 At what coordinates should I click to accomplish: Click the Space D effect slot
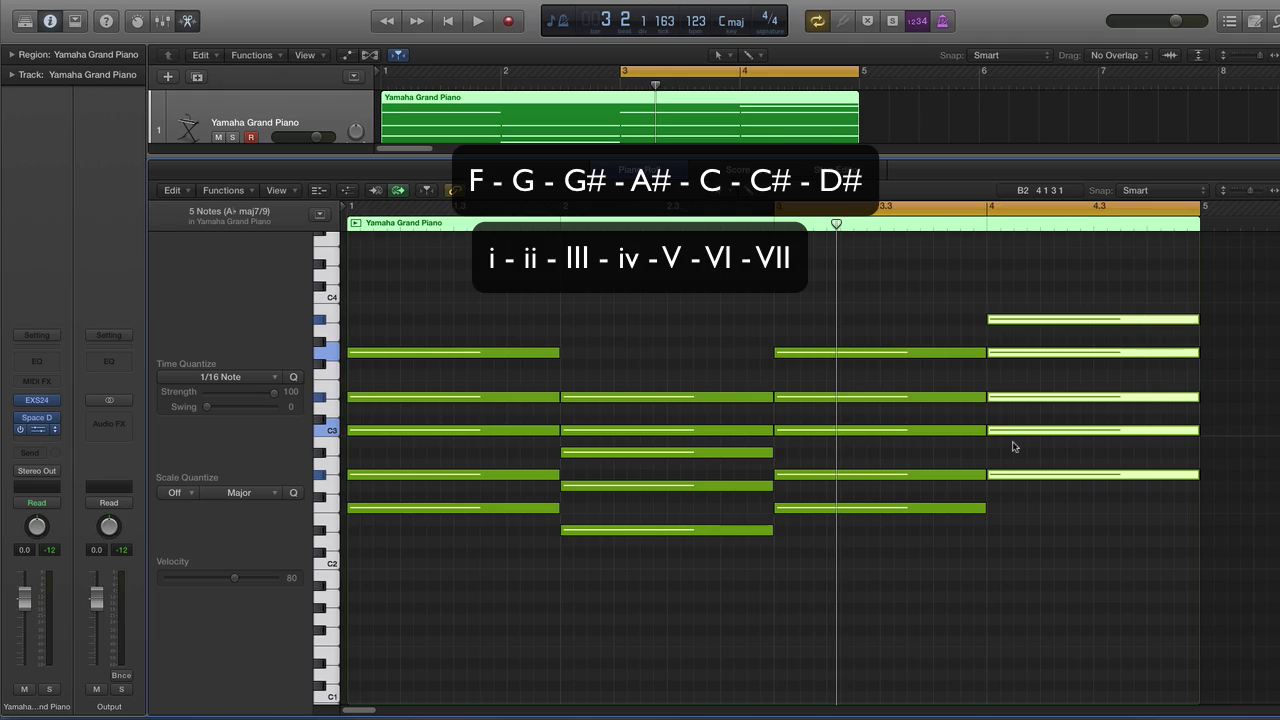point(37,418)
